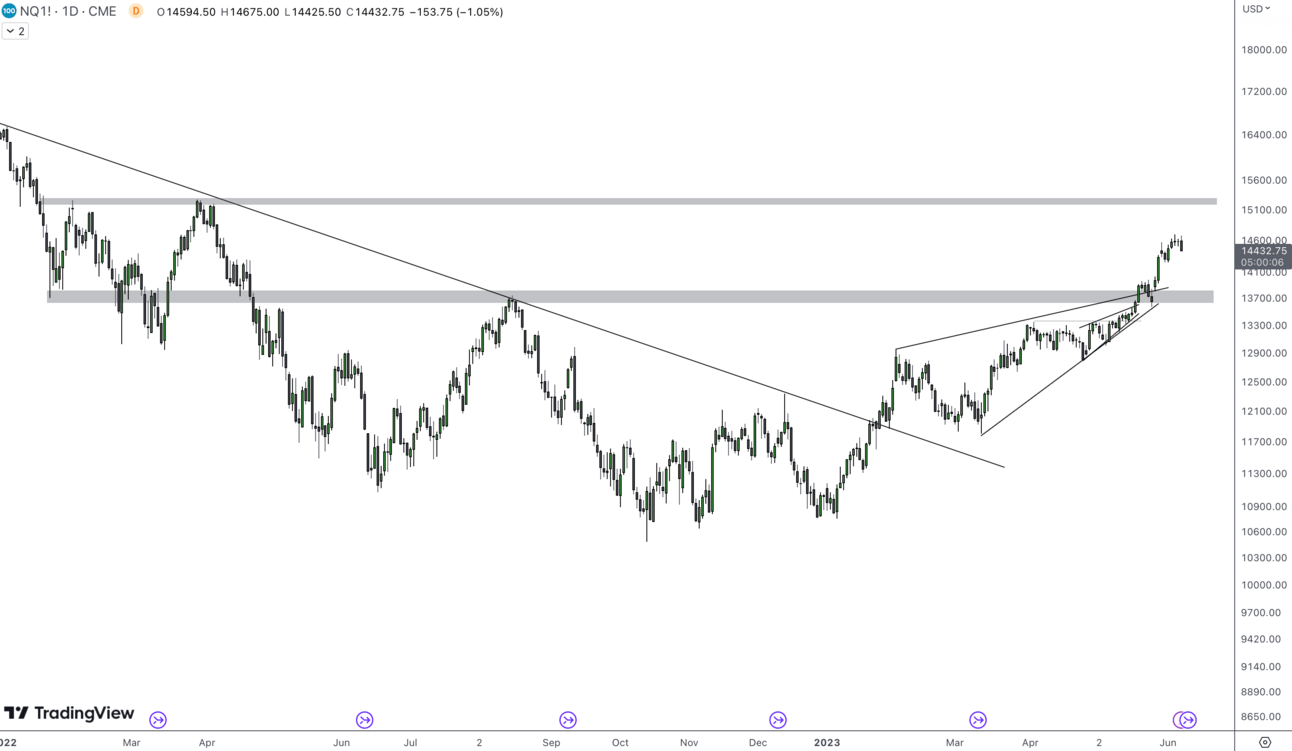This screenshot has height=751, width=1292.
Task: Click the 16400.00 price axis label
Action: (x=1262, y=135)
